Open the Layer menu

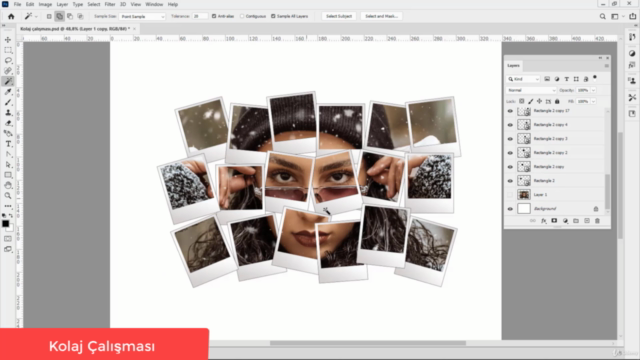[x=62, y=4]
